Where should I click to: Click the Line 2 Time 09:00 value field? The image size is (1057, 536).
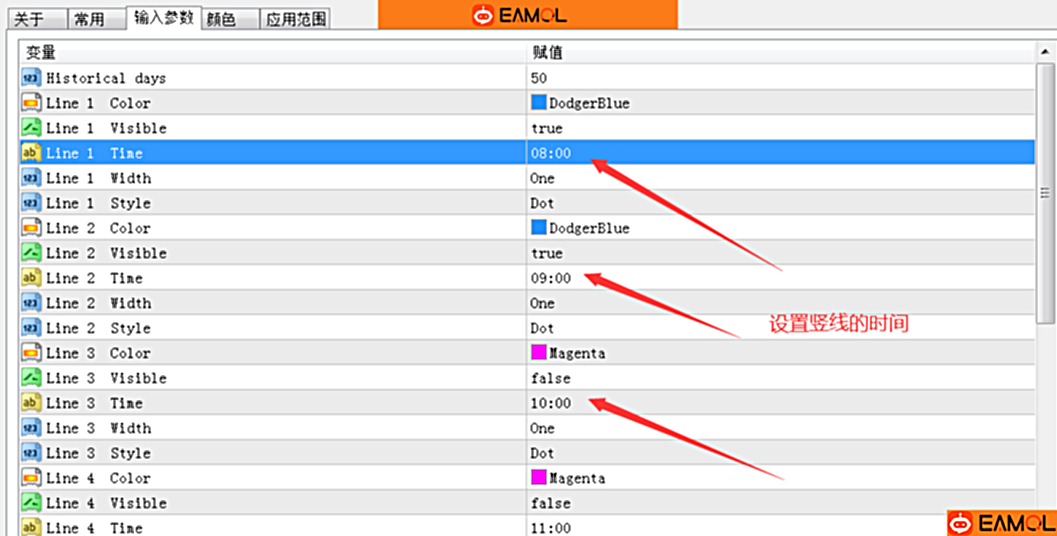[552, 278]
